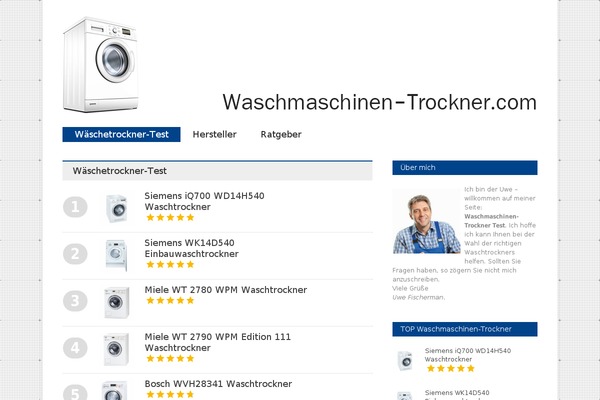The width and height of the screenshot is (600, 400).
Task: Open Siemens iQ700 WD14H540 thumbnail in test list
Action: coord(116,208)
